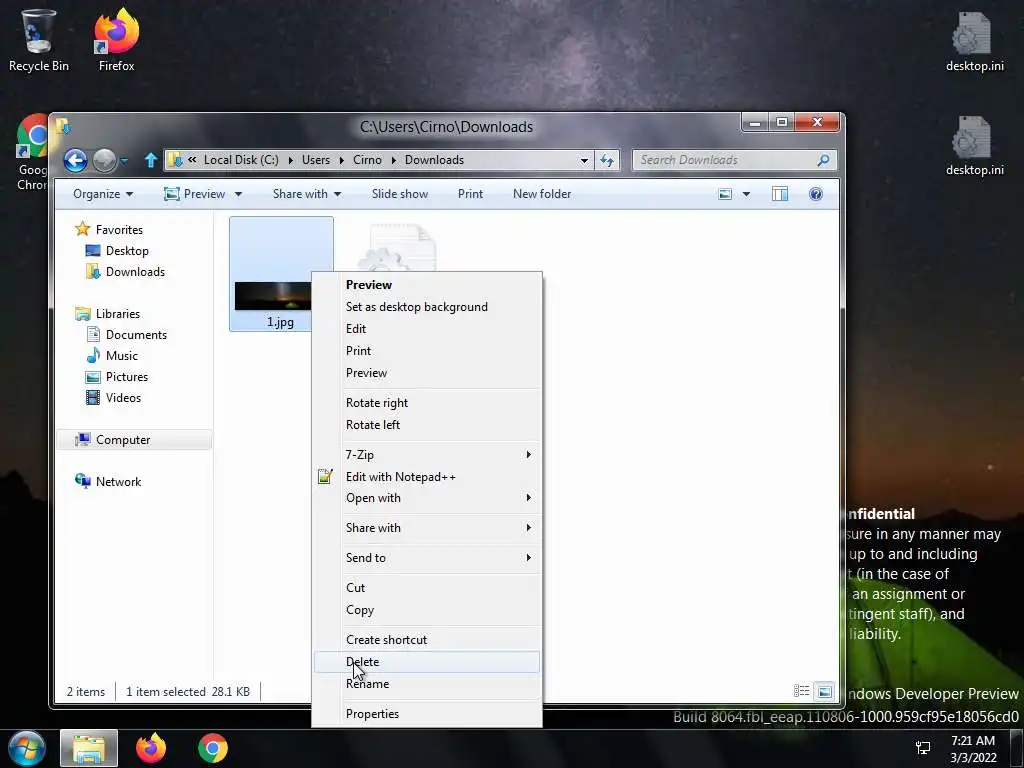Choose Cut from the context menu

(427, 588)
